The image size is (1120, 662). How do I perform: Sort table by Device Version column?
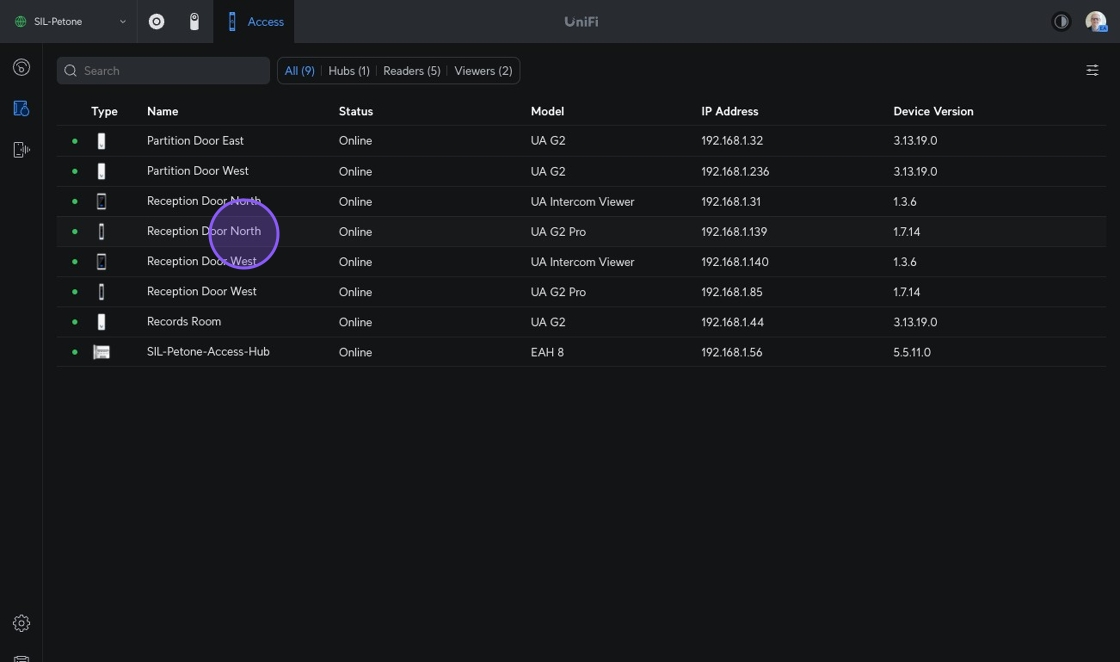pyautogui.click(x=933, y=111)
